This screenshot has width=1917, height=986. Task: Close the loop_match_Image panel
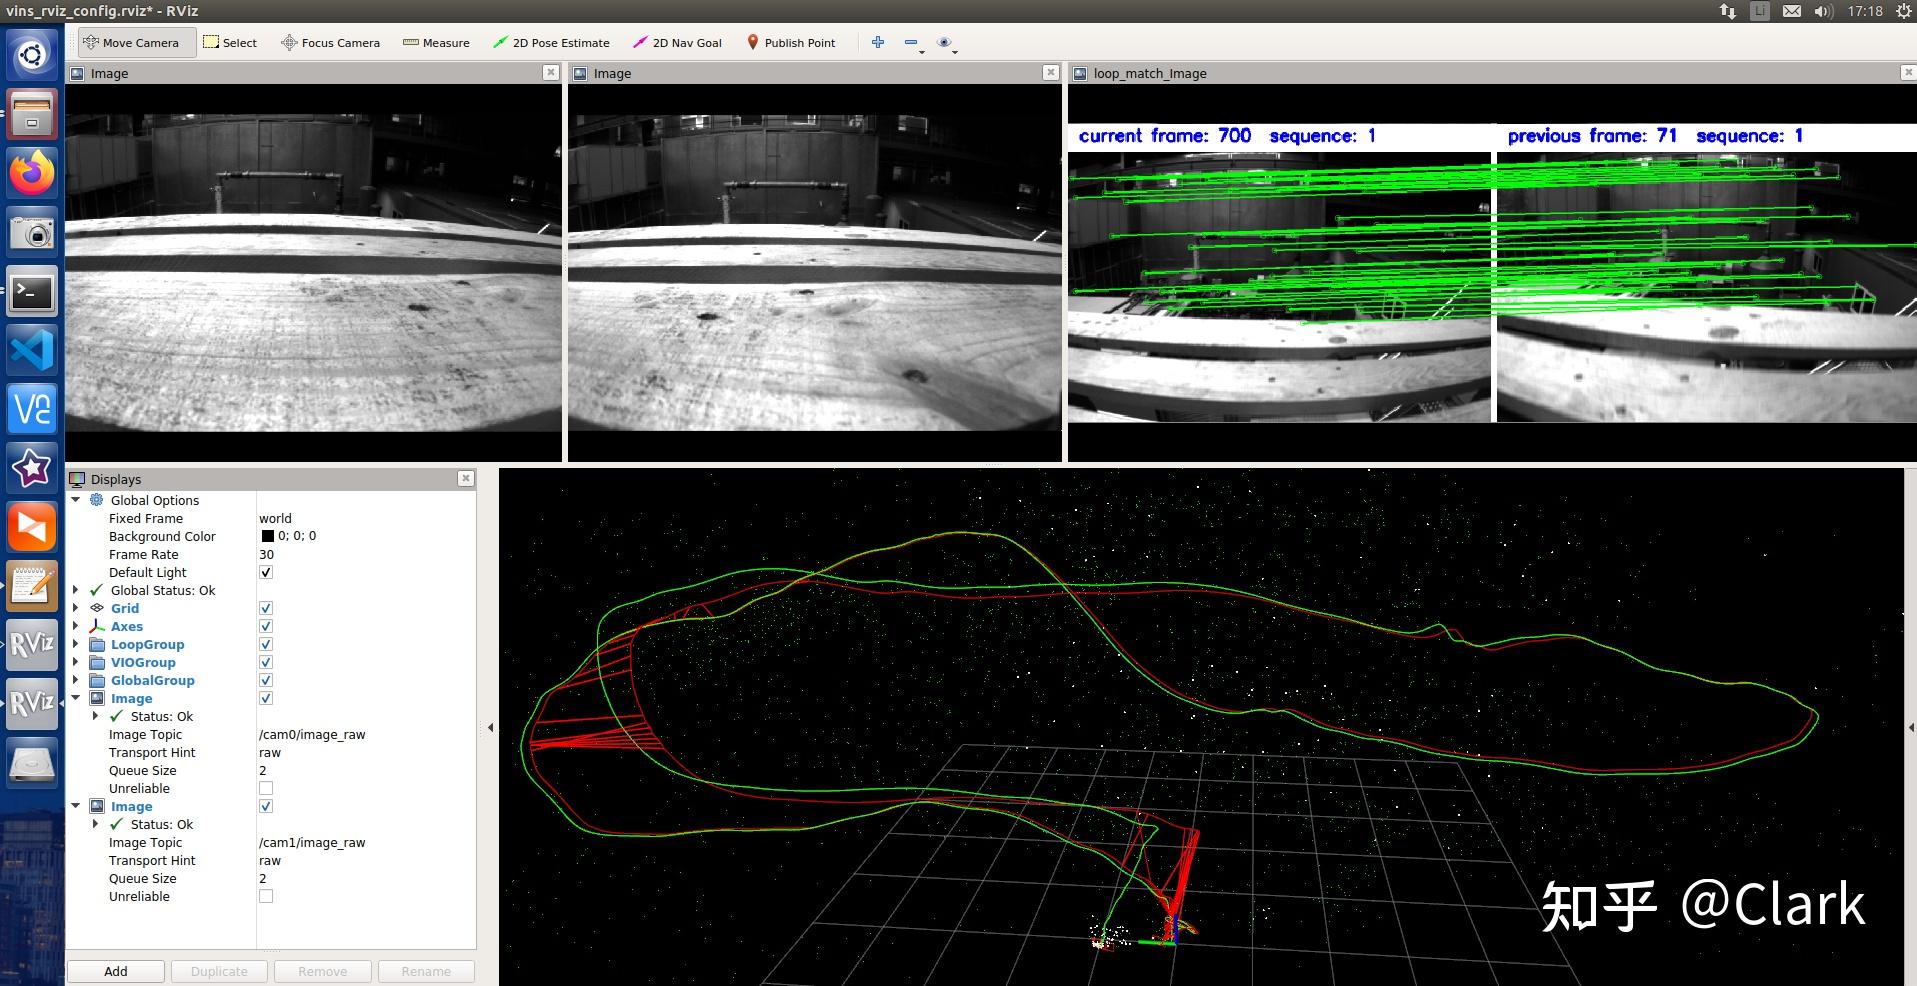1906,72
